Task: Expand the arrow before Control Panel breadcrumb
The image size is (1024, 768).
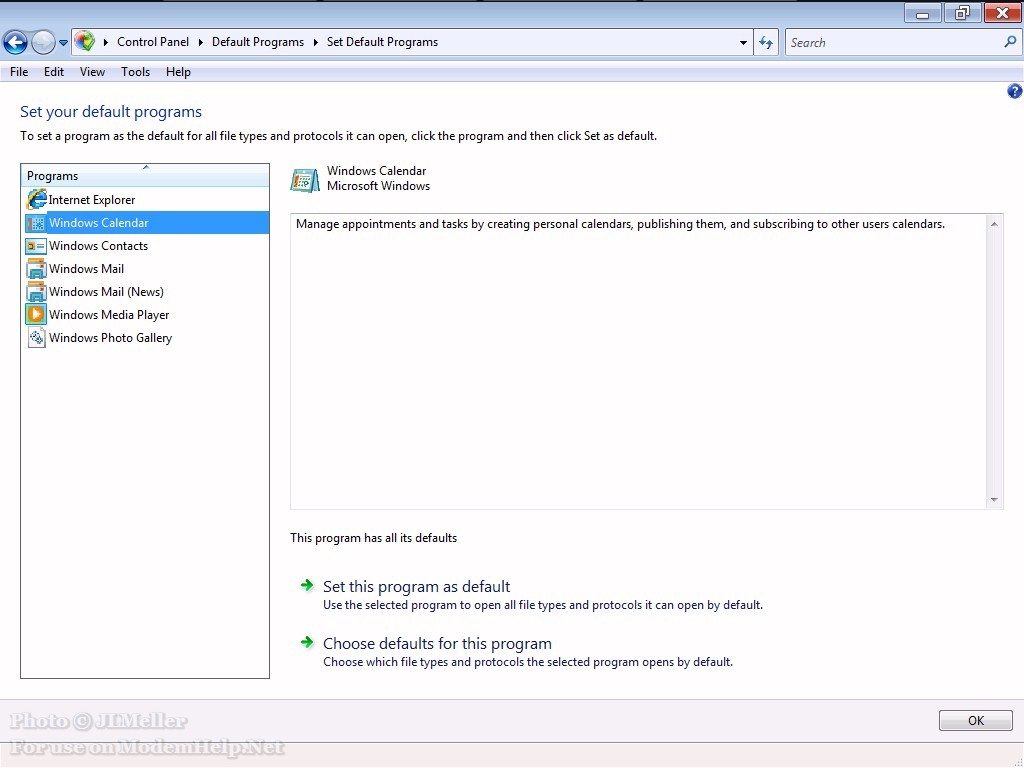Action: tap(106, 42)
